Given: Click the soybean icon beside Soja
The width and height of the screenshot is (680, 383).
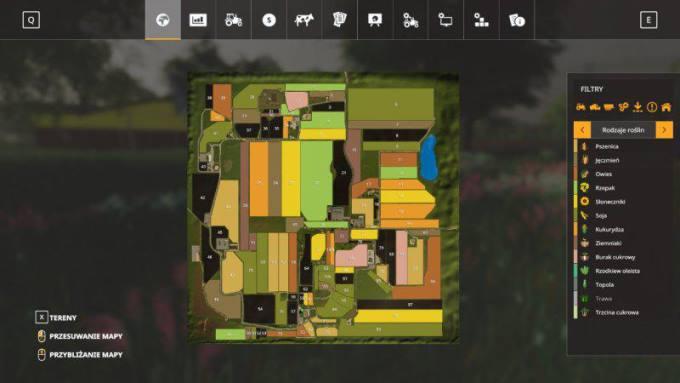Looking at the screenshot, I should click(x=585, y=216).
